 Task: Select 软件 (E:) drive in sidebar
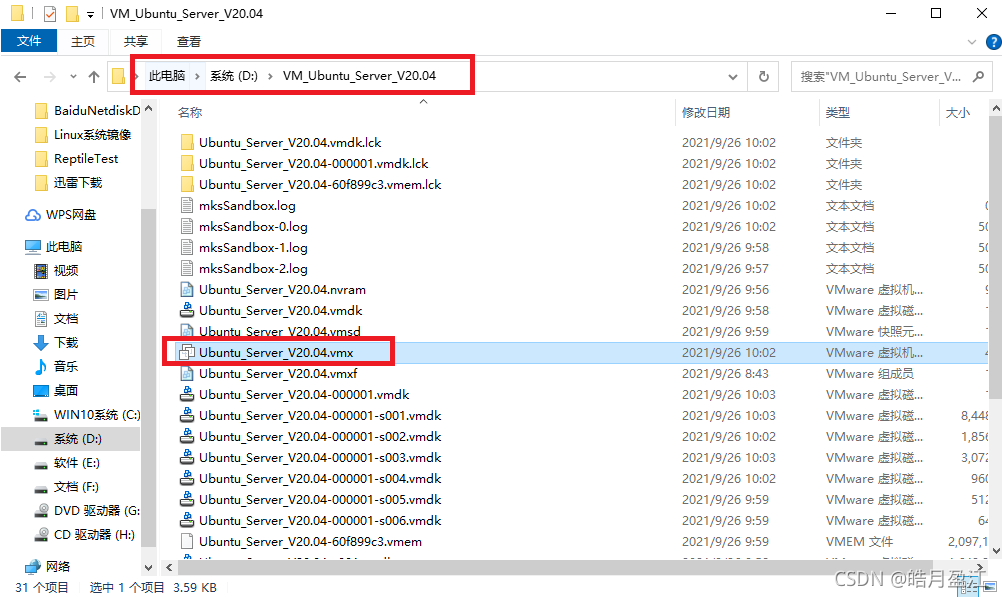[x=66, y=463]
